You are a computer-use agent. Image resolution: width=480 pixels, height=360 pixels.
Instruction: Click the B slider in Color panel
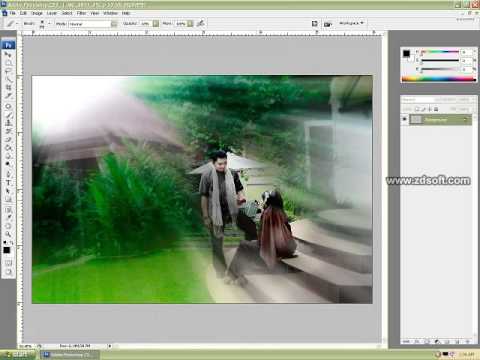[x=440, y=69]
